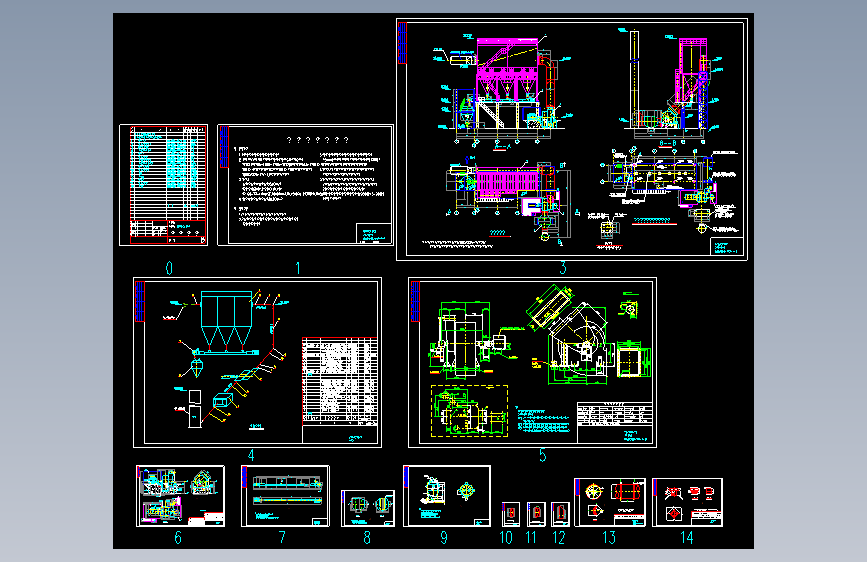Open drawing sheet numbered 13
This screenshot has height=562, width=867.
(610, 502)
